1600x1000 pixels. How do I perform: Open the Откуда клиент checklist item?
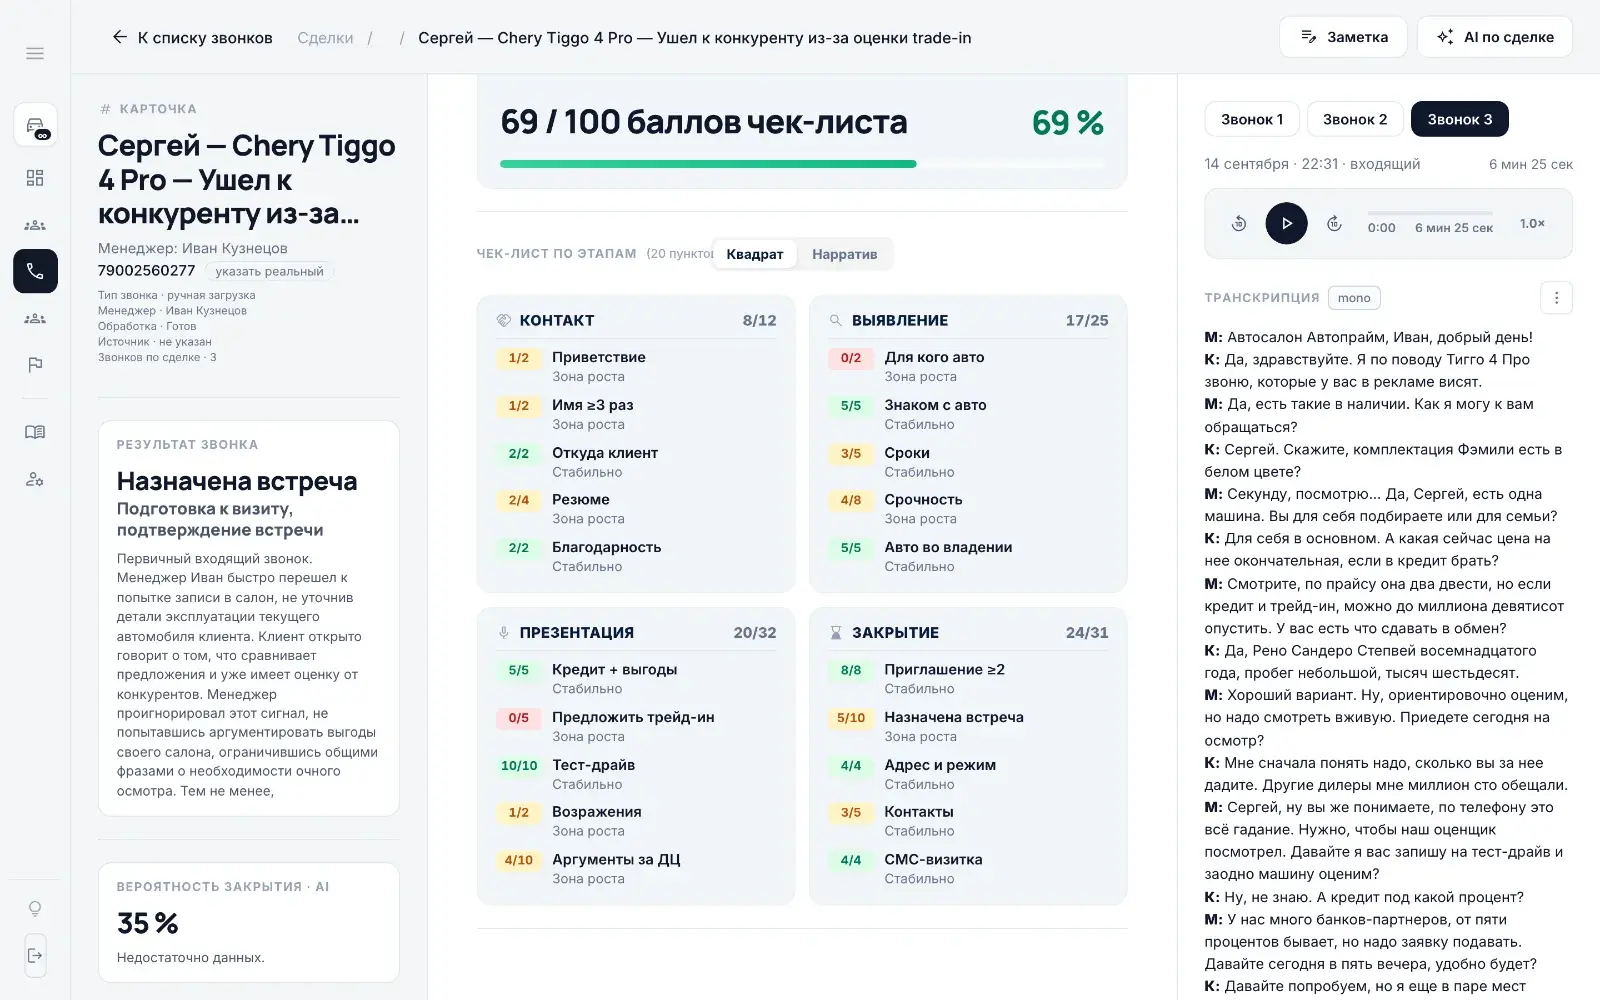coord(636,462)
